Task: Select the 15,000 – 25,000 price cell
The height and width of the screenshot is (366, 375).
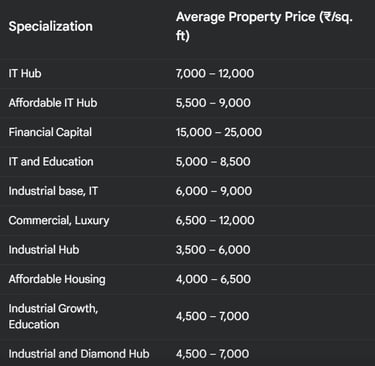Action: (219, 132)
